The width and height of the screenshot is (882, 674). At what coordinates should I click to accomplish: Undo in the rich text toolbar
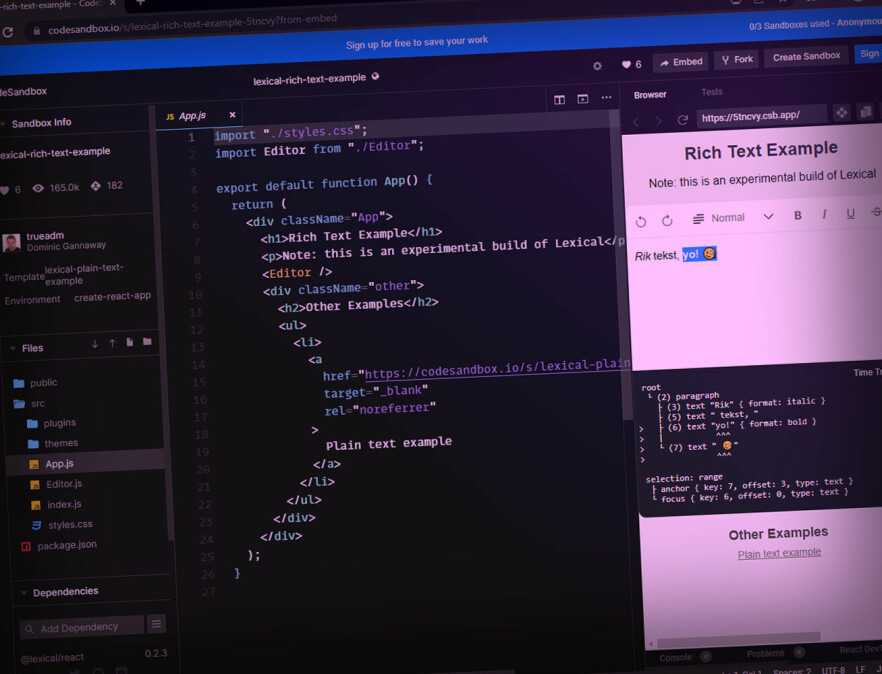point(641,222)
